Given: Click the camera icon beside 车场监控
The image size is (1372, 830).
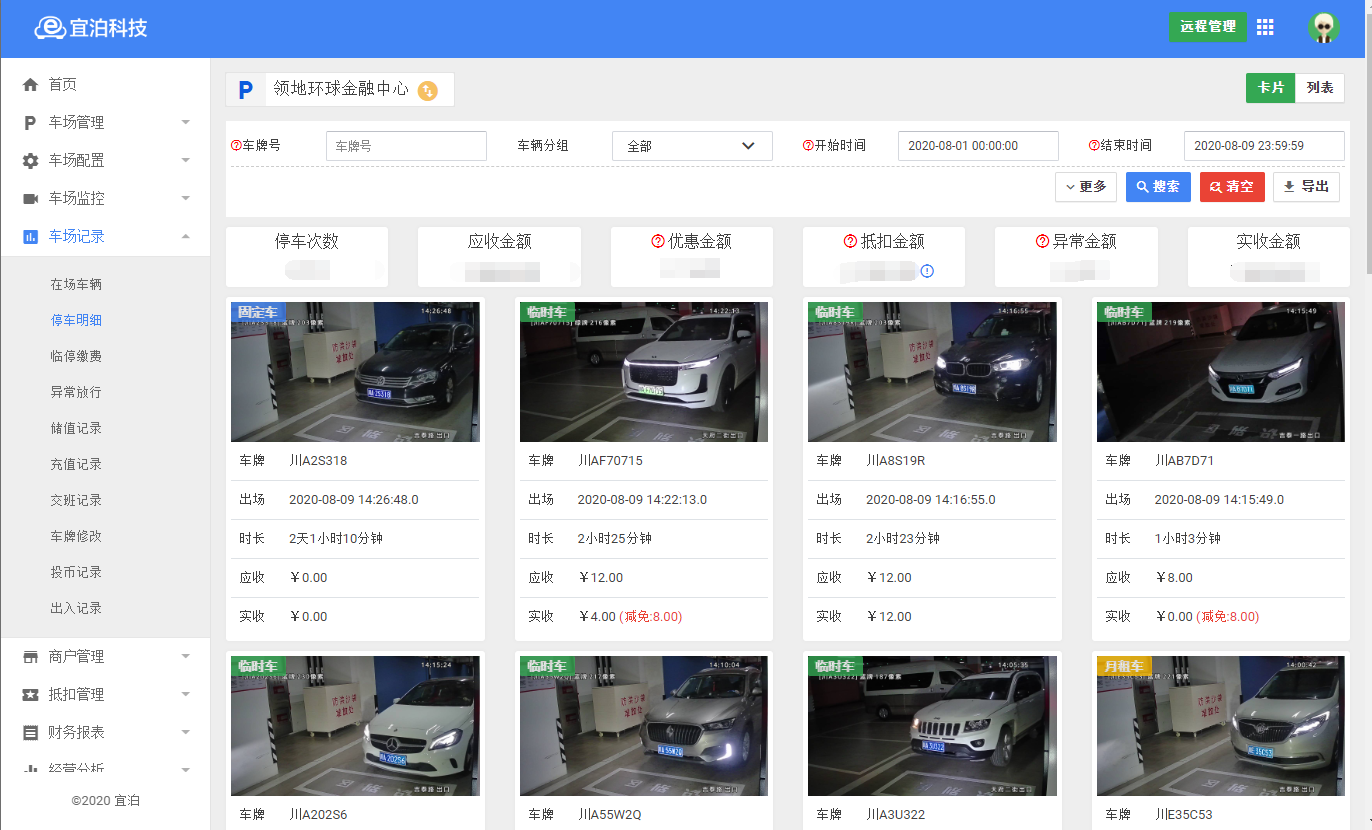Looking at the screenshot, I should 30,198.
